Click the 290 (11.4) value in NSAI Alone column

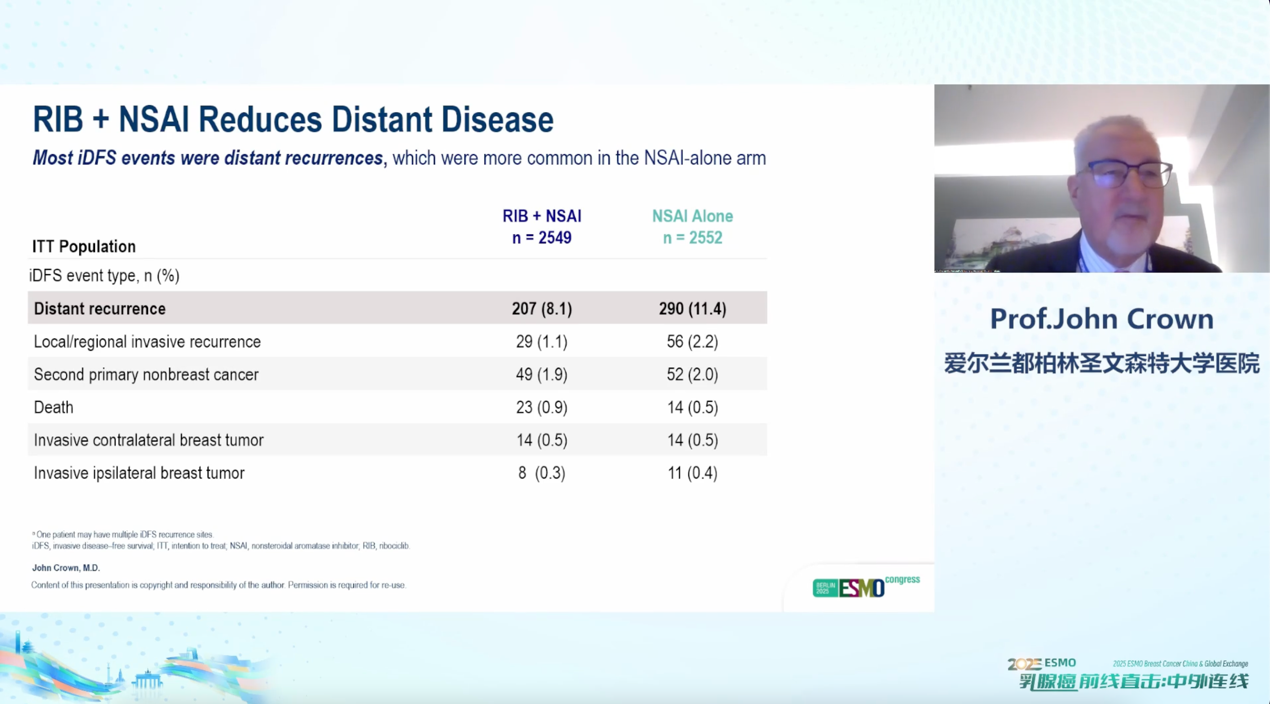[x=692, y=309]
